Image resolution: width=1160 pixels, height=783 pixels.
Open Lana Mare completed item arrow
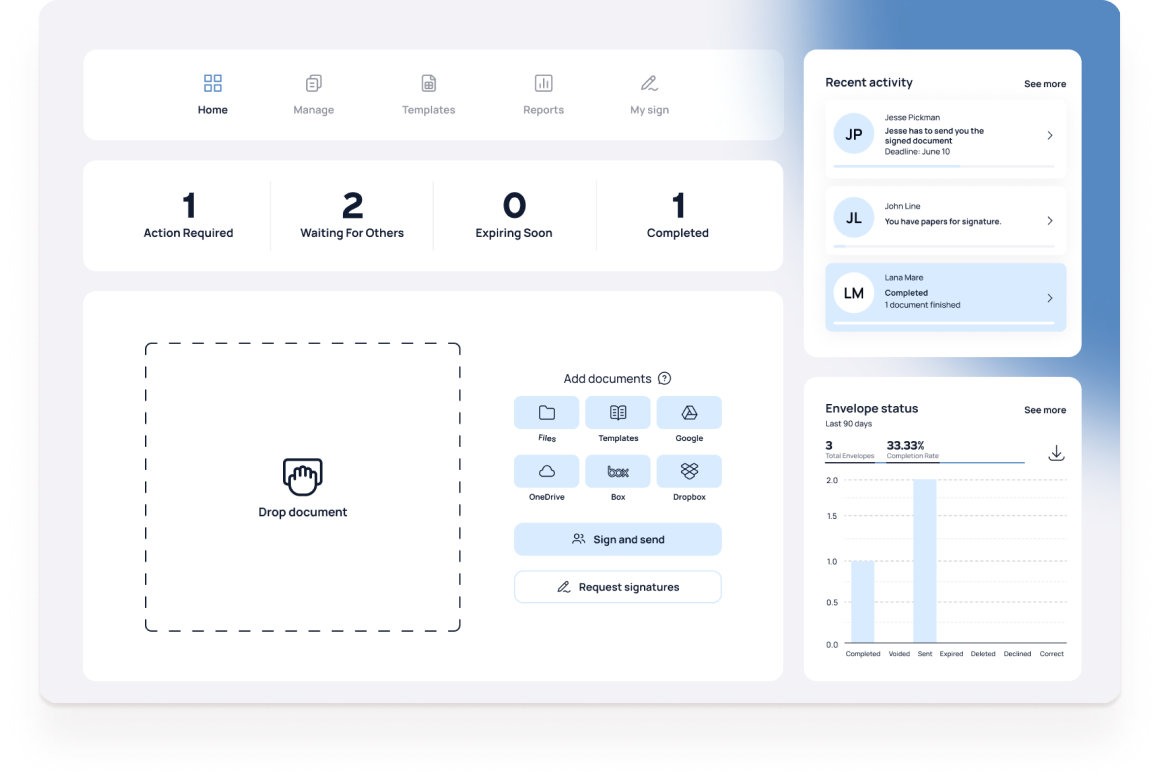[1049, 298]
